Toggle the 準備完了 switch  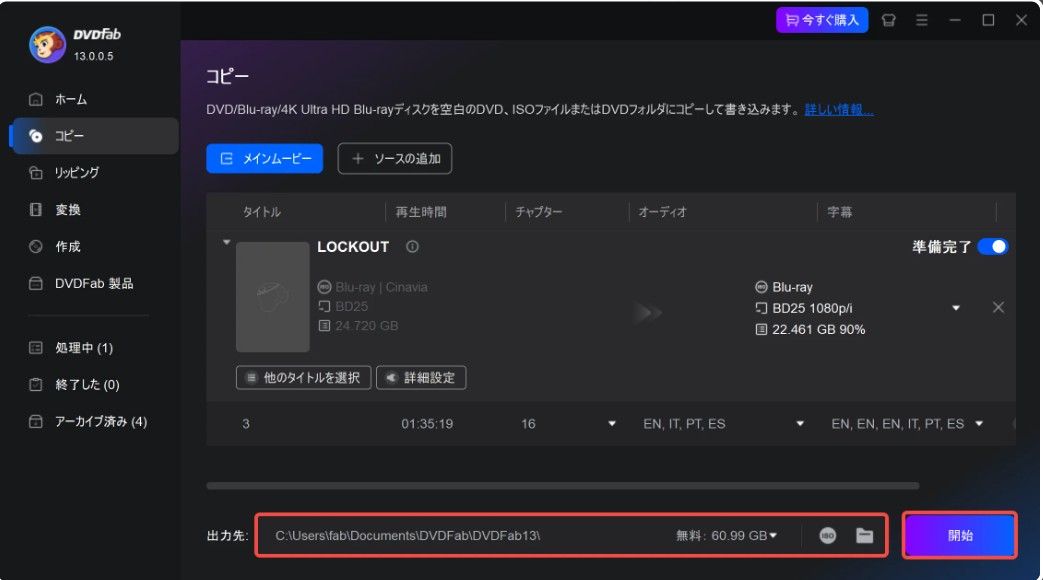tap(992, 247)
